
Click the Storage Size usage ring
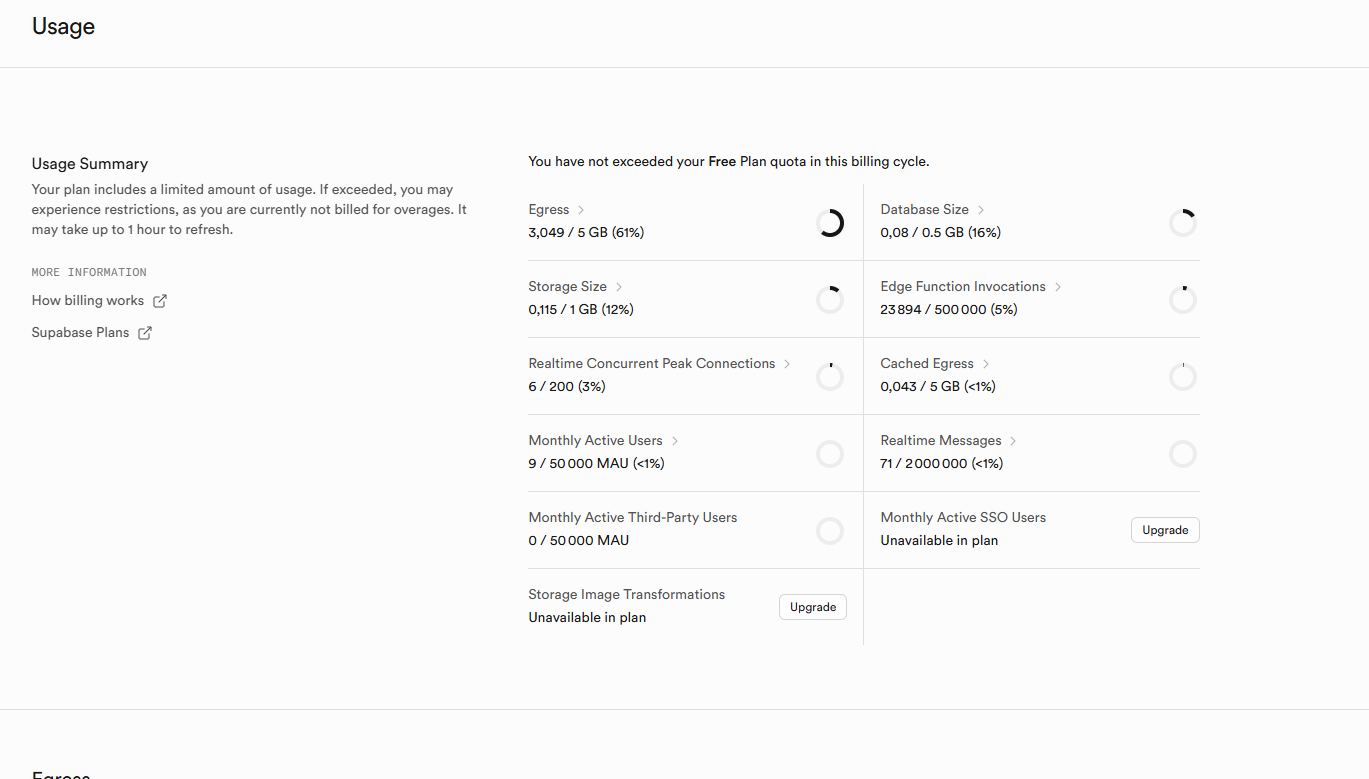830,299
